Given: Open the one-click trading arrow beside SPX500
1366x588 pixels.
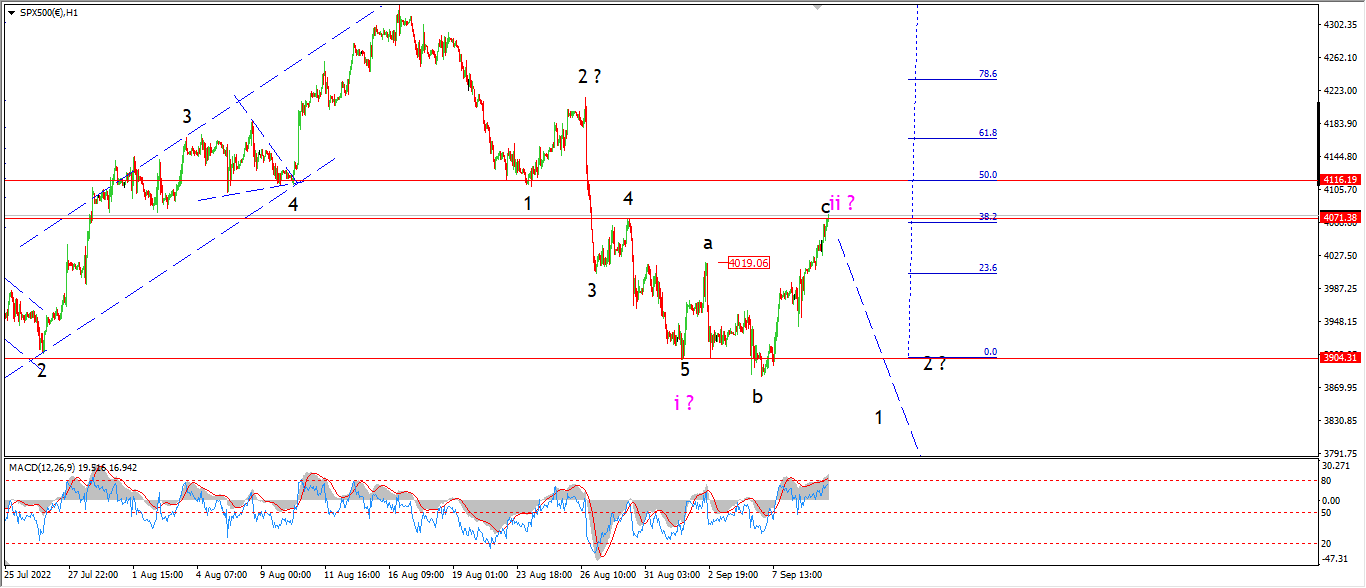Looking at the screenshot, I should [11, 13].
